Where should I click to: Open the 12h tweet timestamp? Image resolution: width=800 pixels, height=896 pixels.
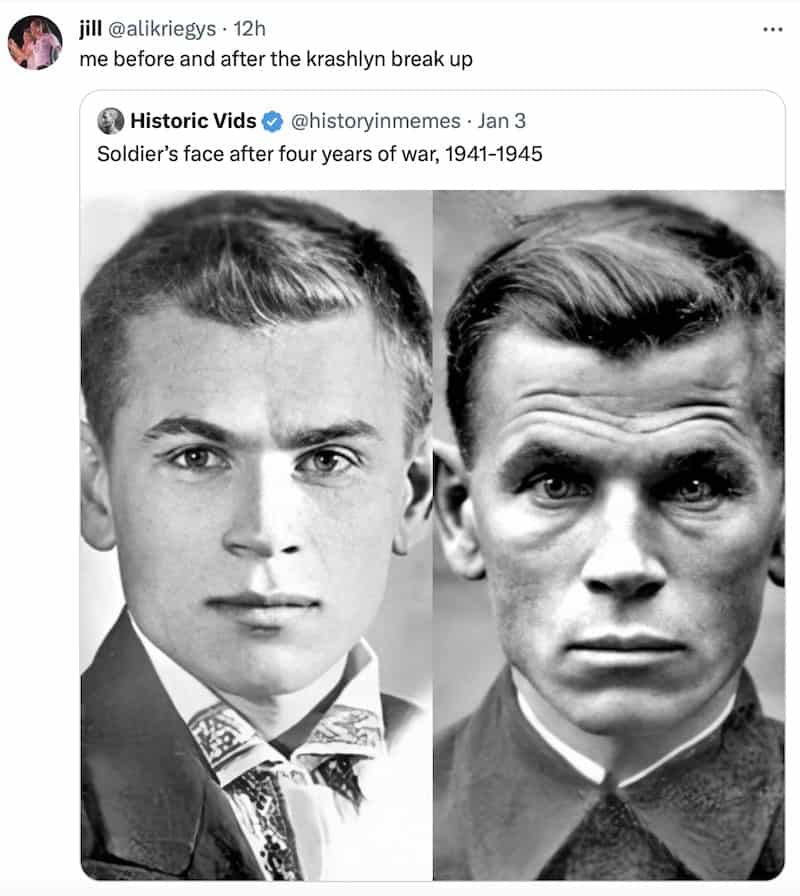click(249, 29)
